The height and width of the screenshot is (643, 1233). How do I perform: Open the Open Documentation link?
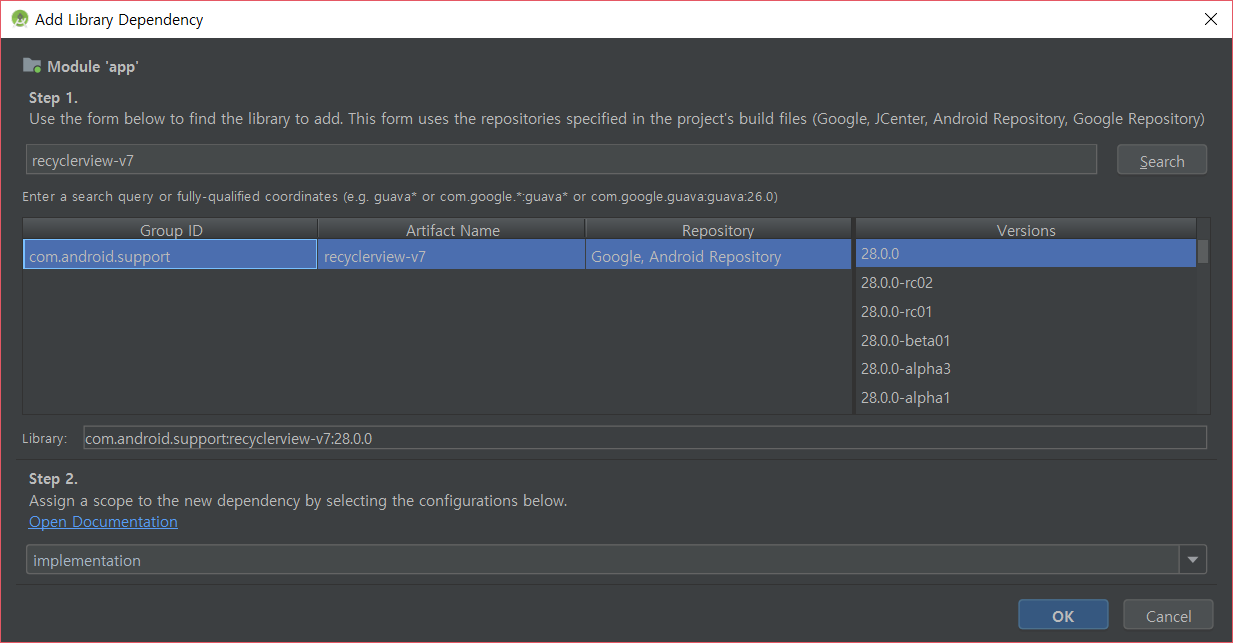[103, 522]
